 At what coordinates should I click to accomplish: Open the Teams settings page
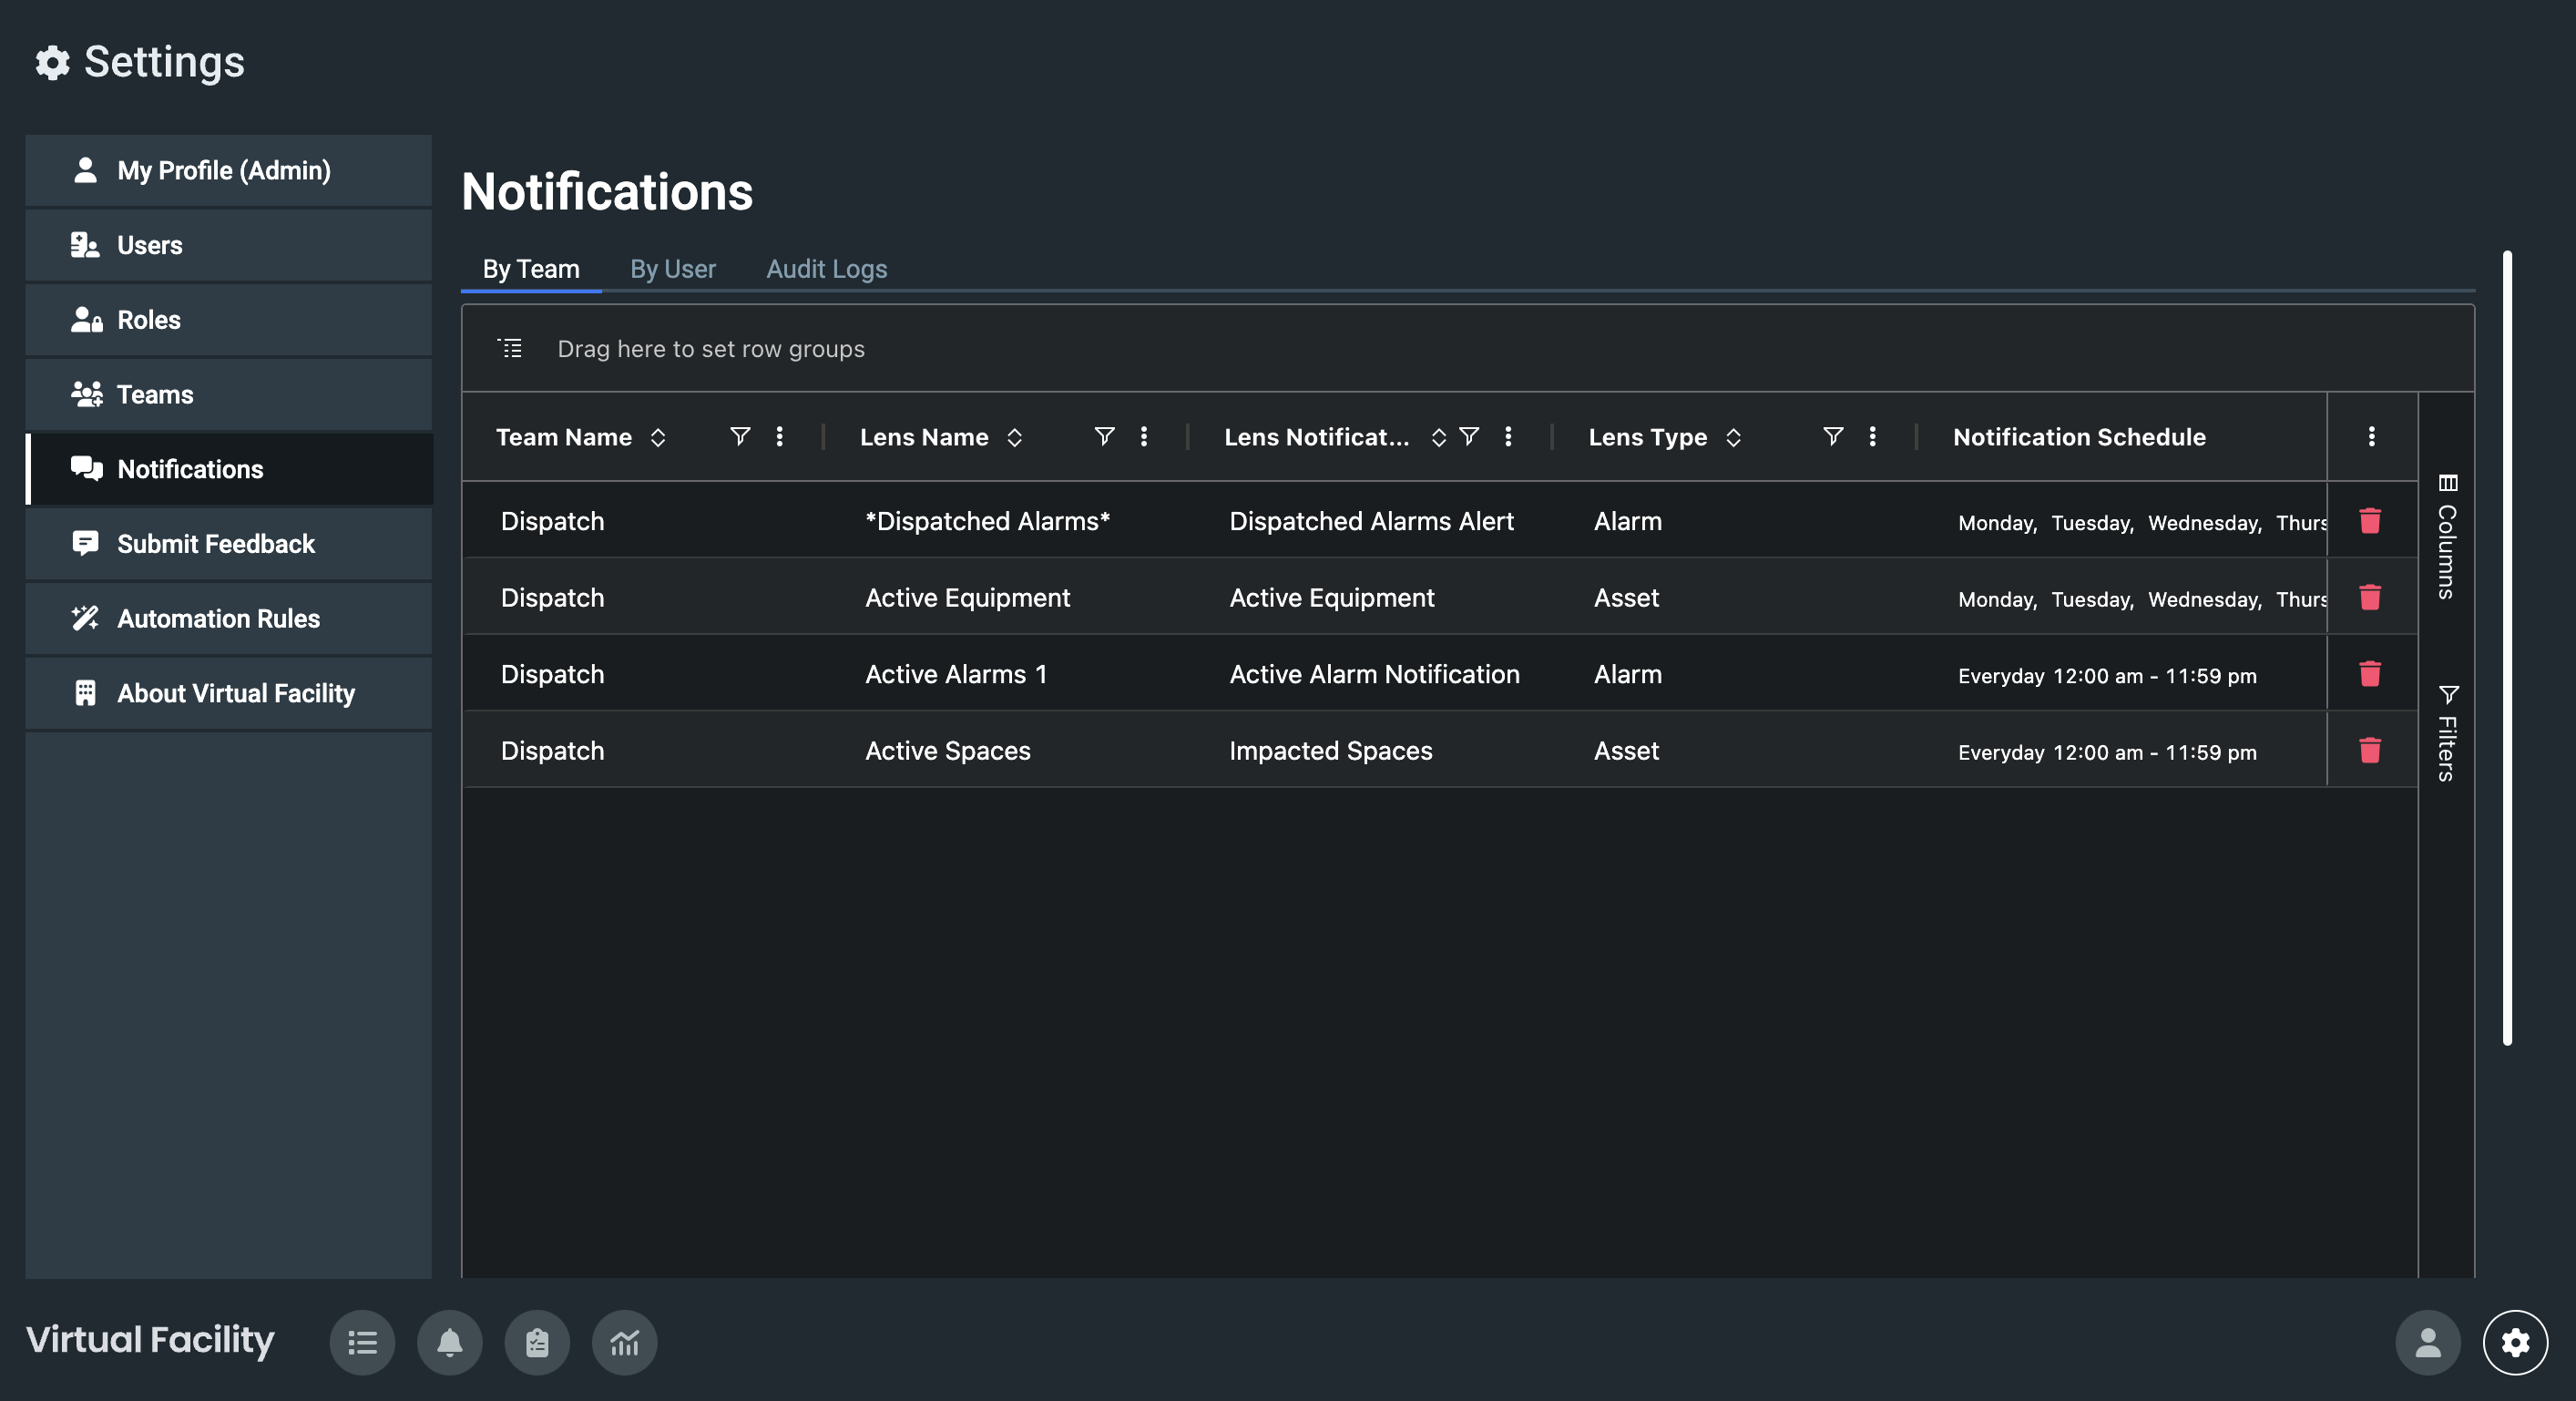tap(155, 394)
